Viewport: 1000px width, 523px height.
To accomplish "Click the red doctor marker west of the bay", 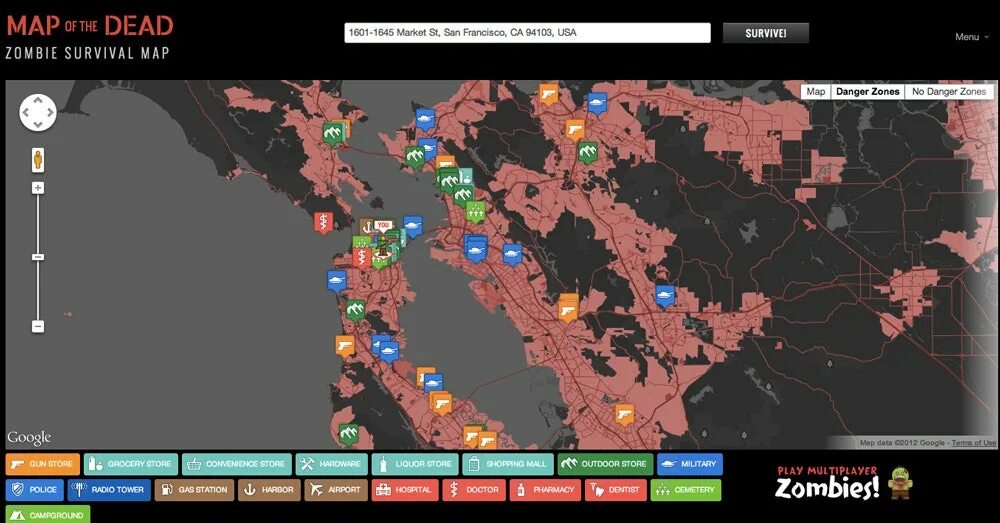I will pos(323,223).
